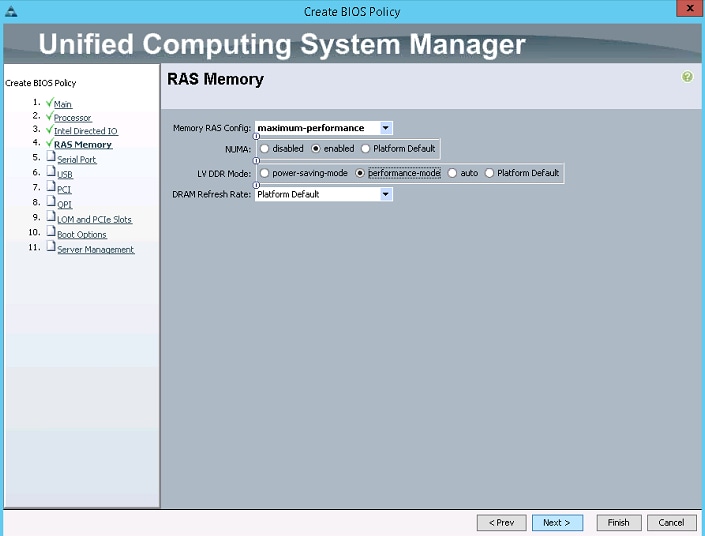Cancel the Create BIOS Policy wizard

[x=671, y=523]
